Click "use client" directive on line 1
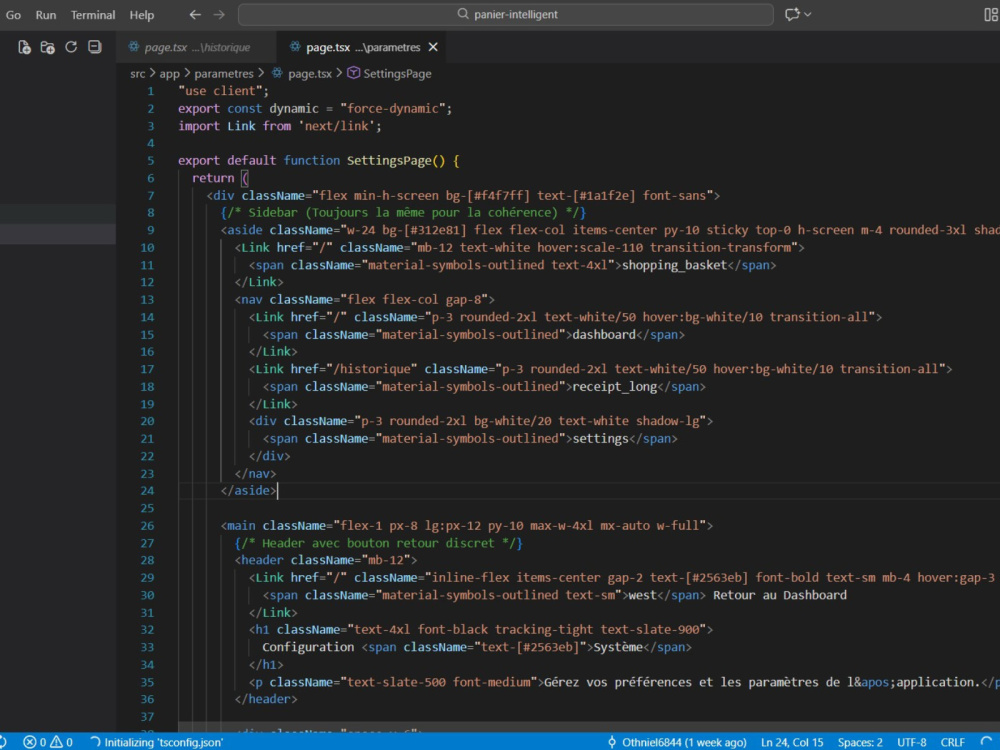1000x750 pixels. 220,91
